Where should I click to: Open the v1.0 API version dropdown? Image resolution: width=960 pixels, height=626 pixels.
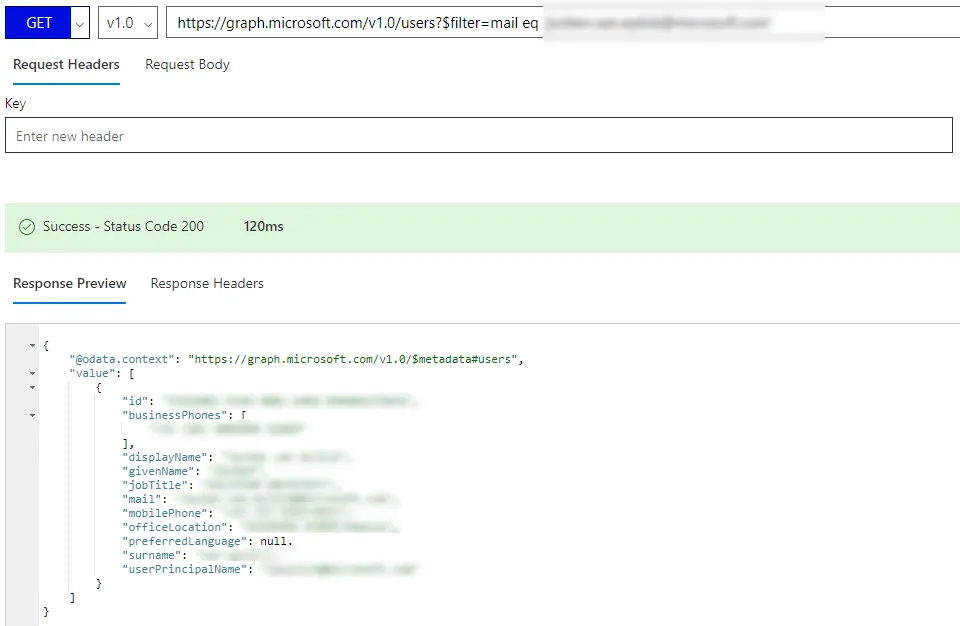tap(128, 23)
